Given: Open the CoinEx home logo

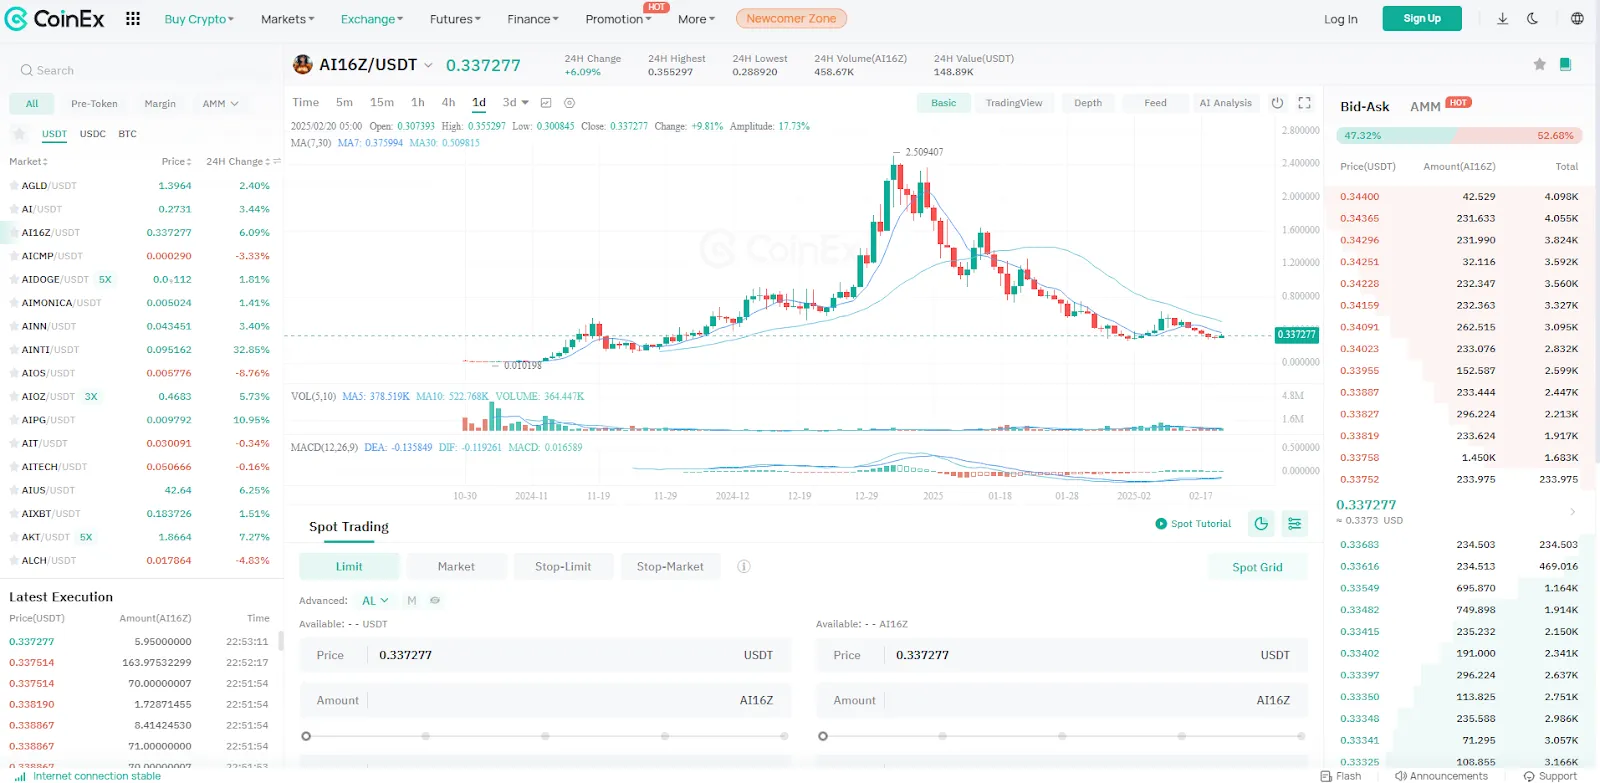Looking at the screenshot, I should (55, 19).
